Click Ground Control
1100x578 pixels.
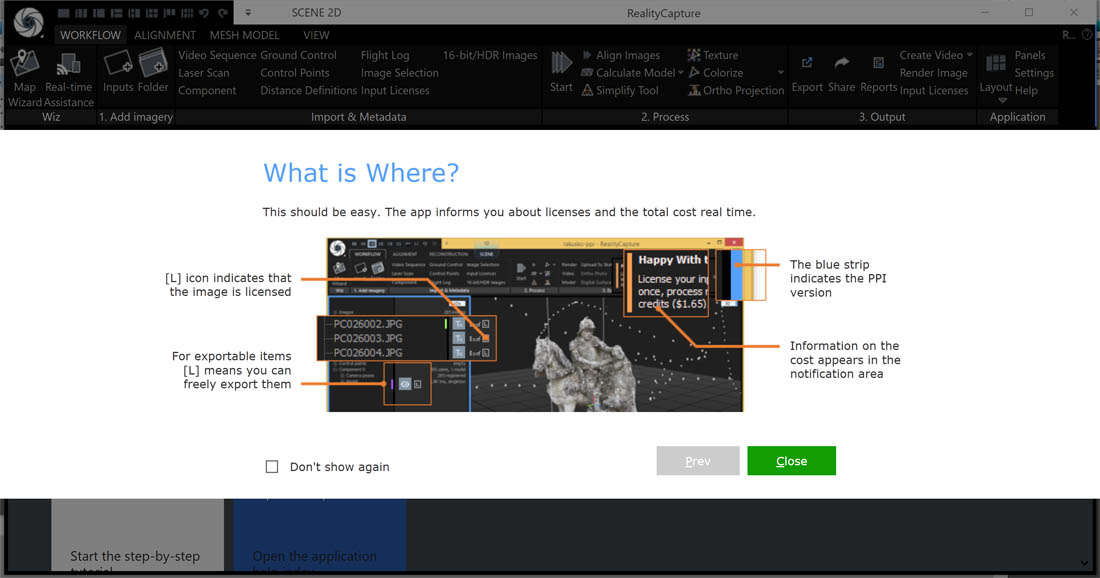[x=298, y=55]
